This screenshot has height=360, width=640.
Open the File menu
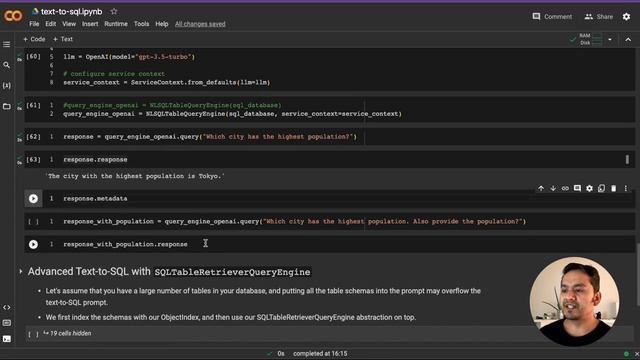pyautogui.click(x=34, y=24)
